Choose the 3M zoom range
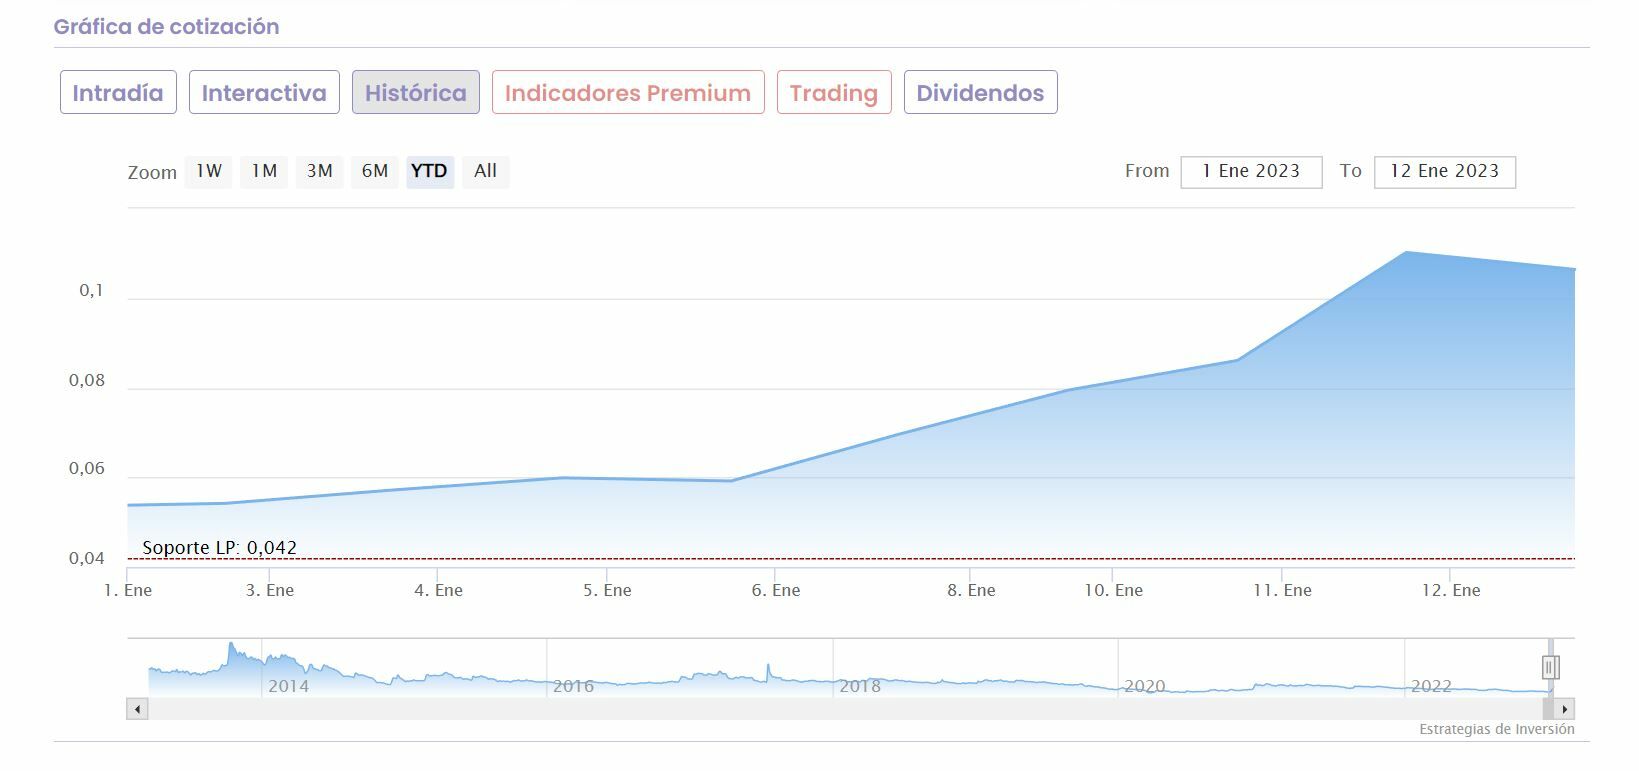The width and height of the screenshot is (1639, 771). 319,171
